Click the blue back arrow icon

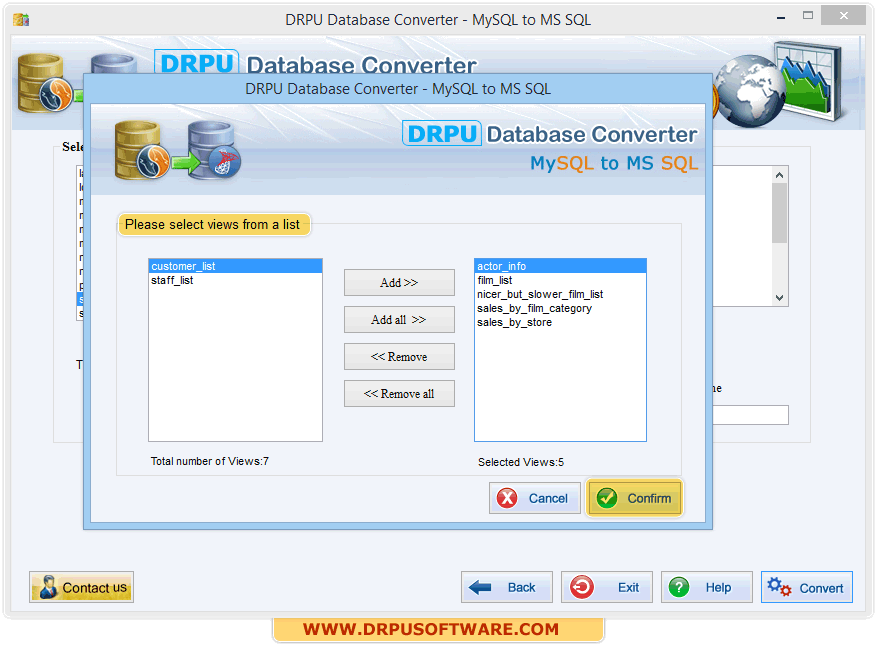click(x=480, y=587)
